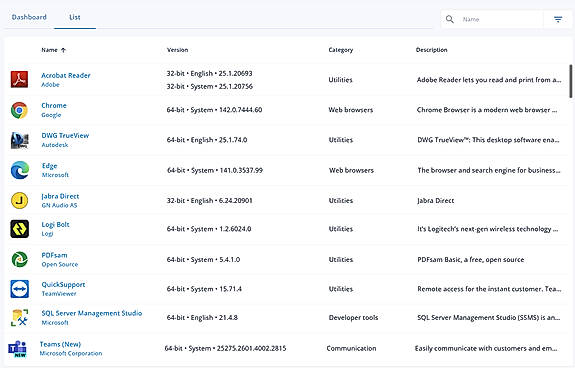Screen dimensions: 575x368
Task: Click the Description column header
Action: 432,50
